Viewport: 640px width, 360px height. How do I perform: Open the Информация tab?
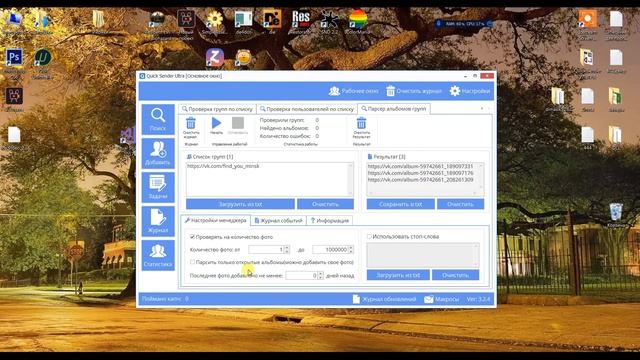330,220
